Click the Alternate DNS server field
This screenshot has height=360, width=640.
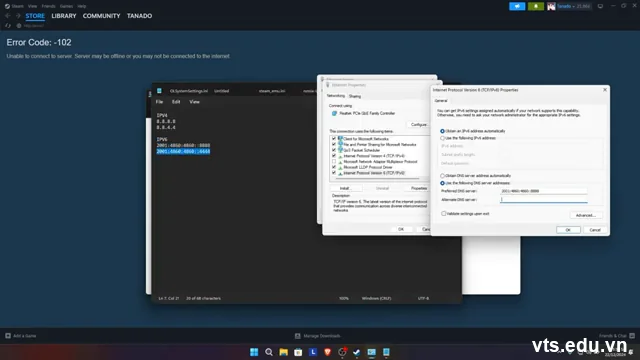coord(544,200)
